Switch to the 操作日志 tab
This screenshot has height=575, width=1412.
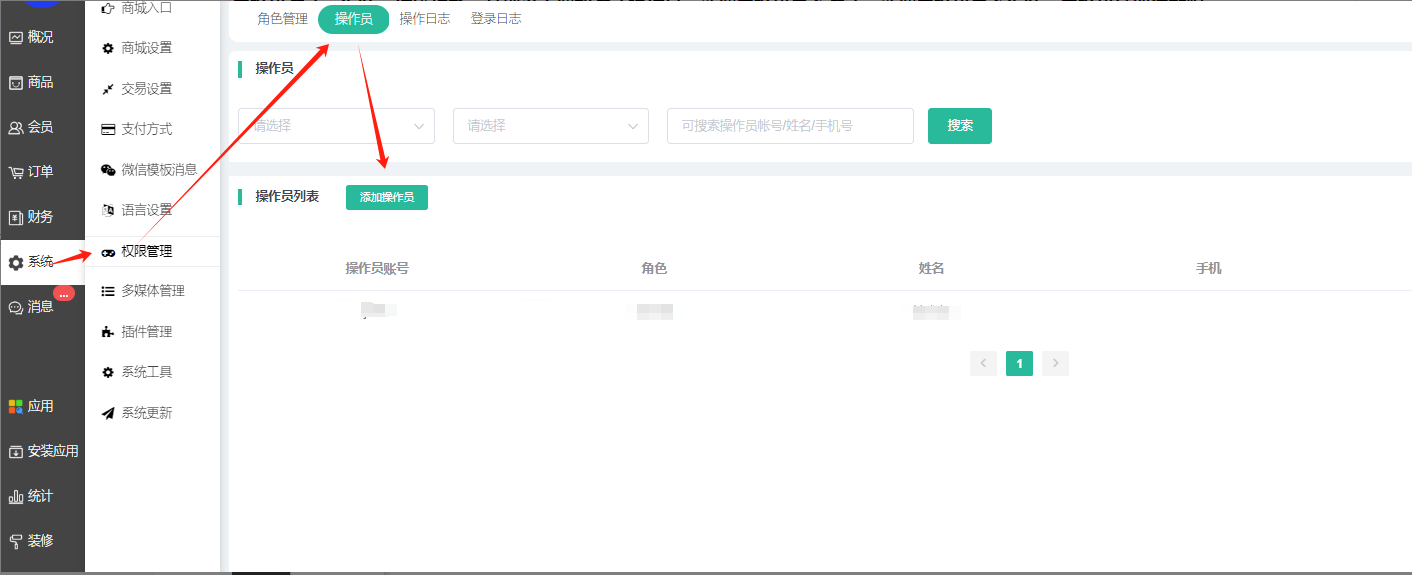[x=424, y=19]
